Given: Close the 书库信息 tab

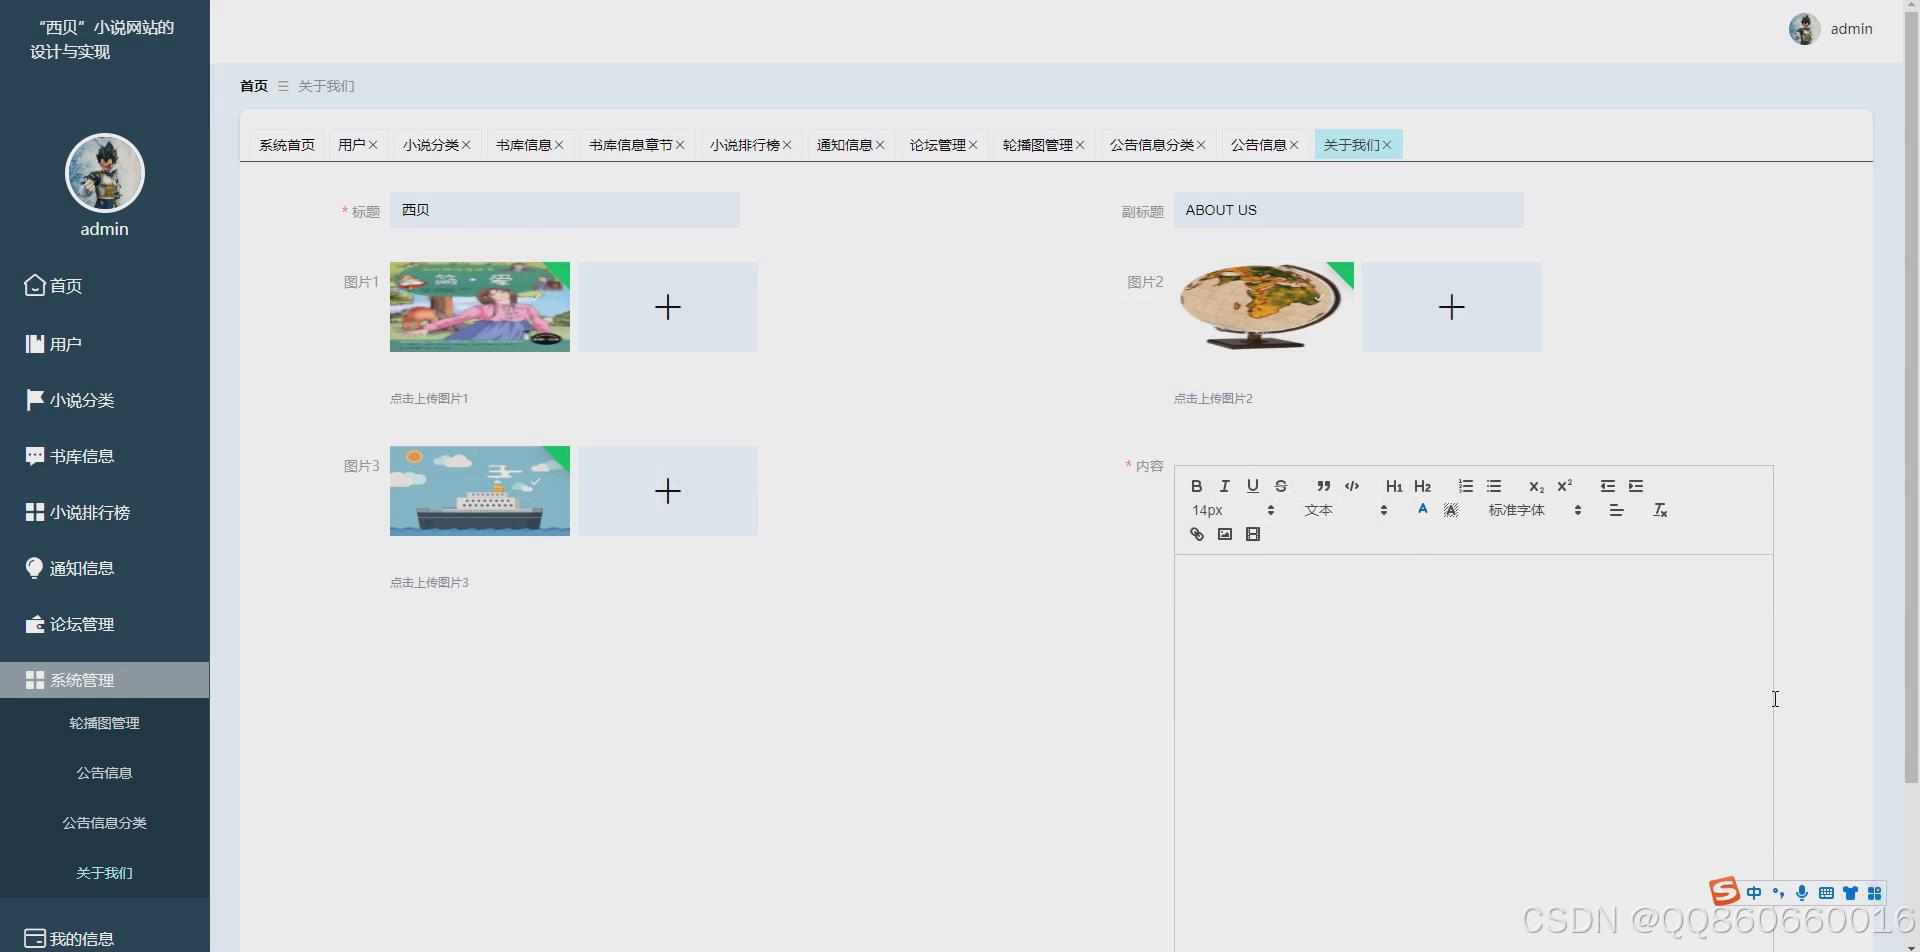Looking at the screenshot, I should (x=559, y=145).
